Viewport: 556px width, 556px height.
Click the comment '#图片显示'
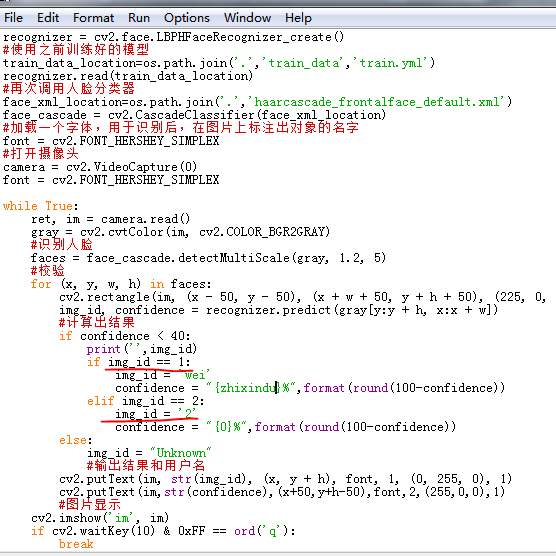(x=90, y=505)
